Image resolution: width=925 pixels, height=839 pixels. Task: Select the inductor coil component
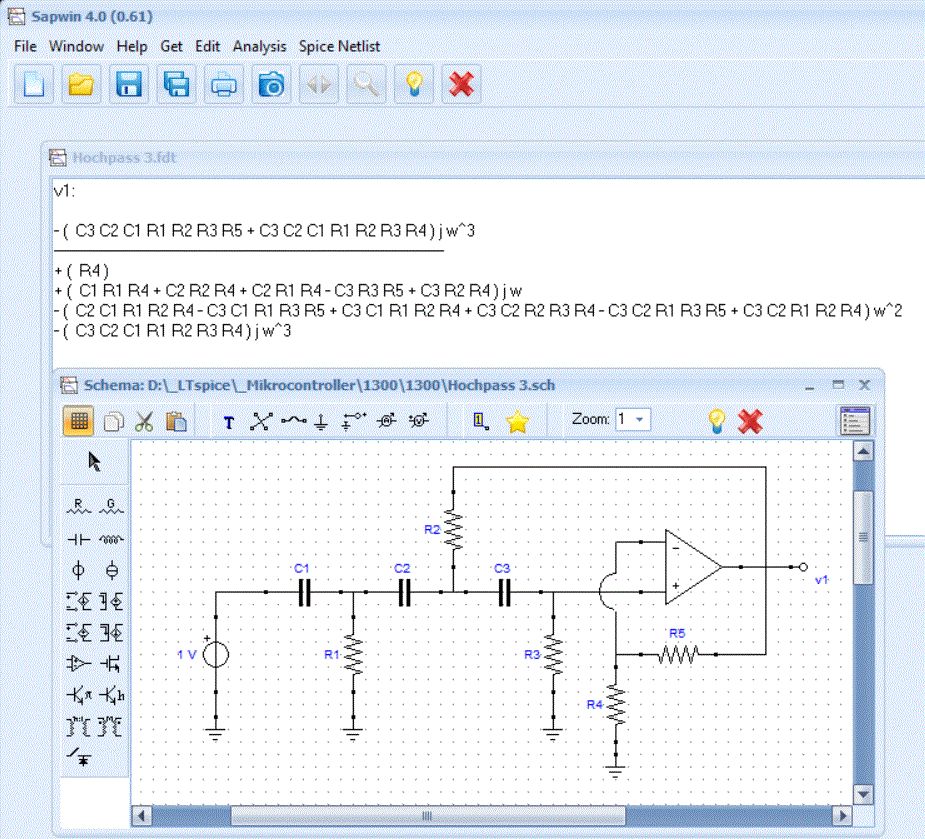click(111, 538)
